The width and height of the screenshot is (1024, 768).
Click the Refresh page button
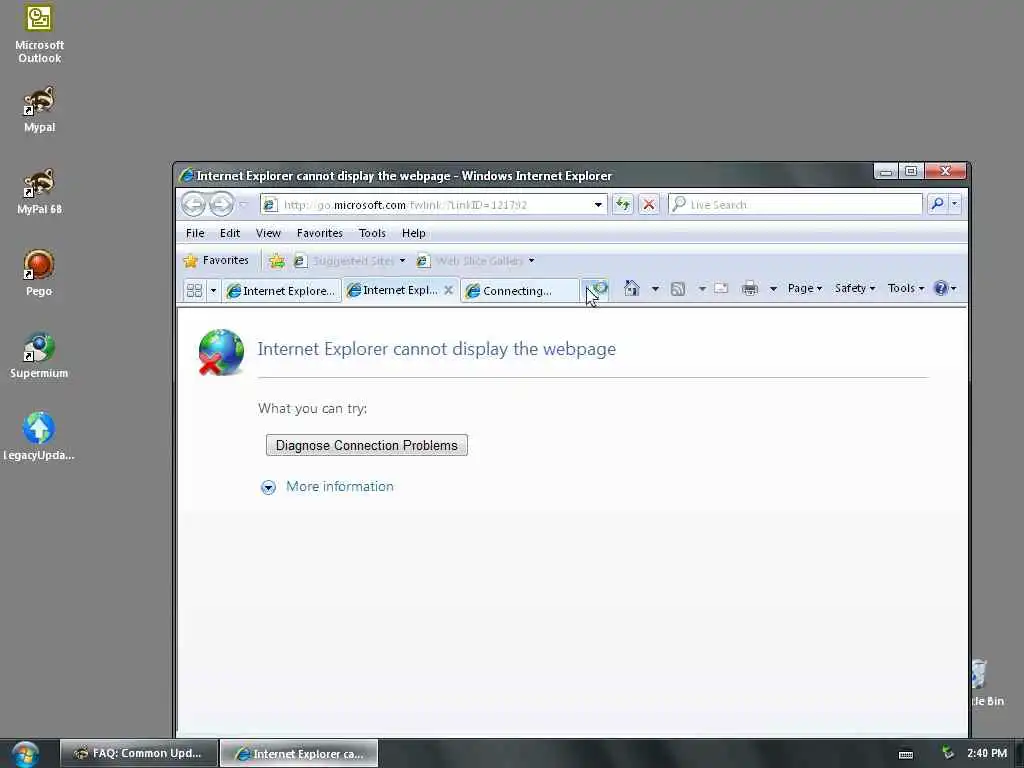(622, 204)
